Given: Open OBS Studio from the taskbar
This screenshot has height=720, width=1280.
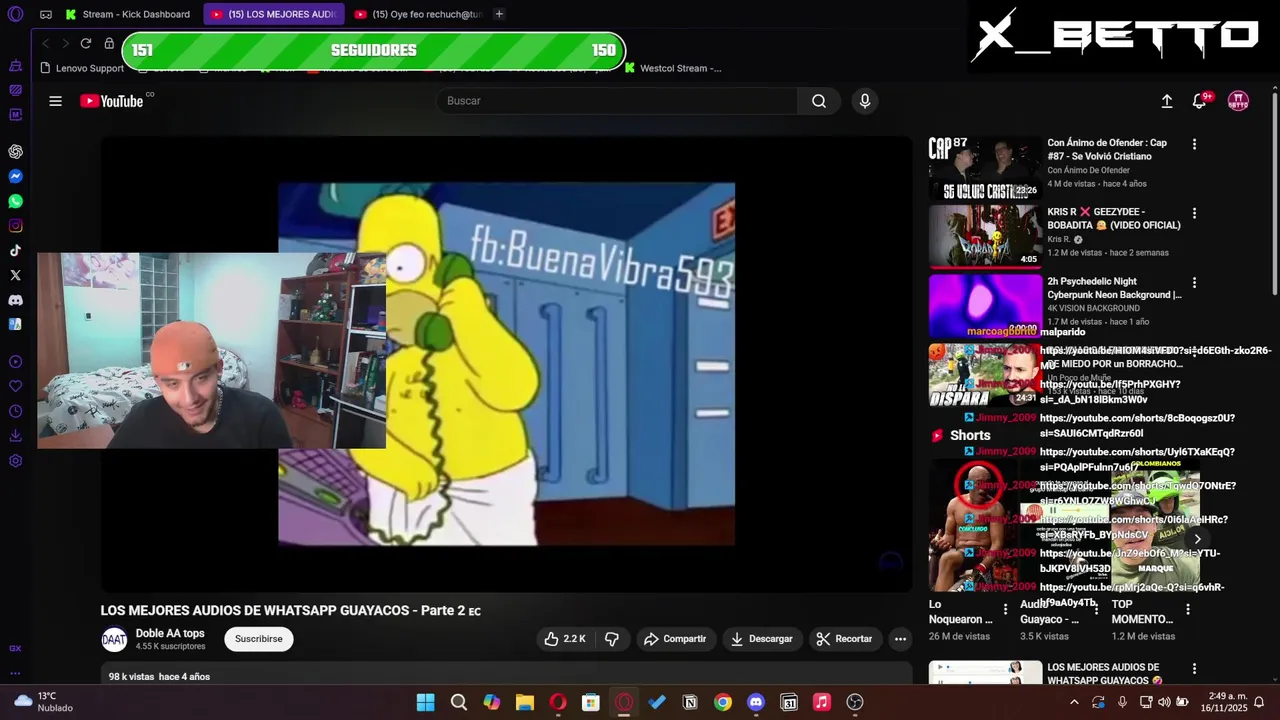Looking at the screenshot, I should click(x=854, y=702).
